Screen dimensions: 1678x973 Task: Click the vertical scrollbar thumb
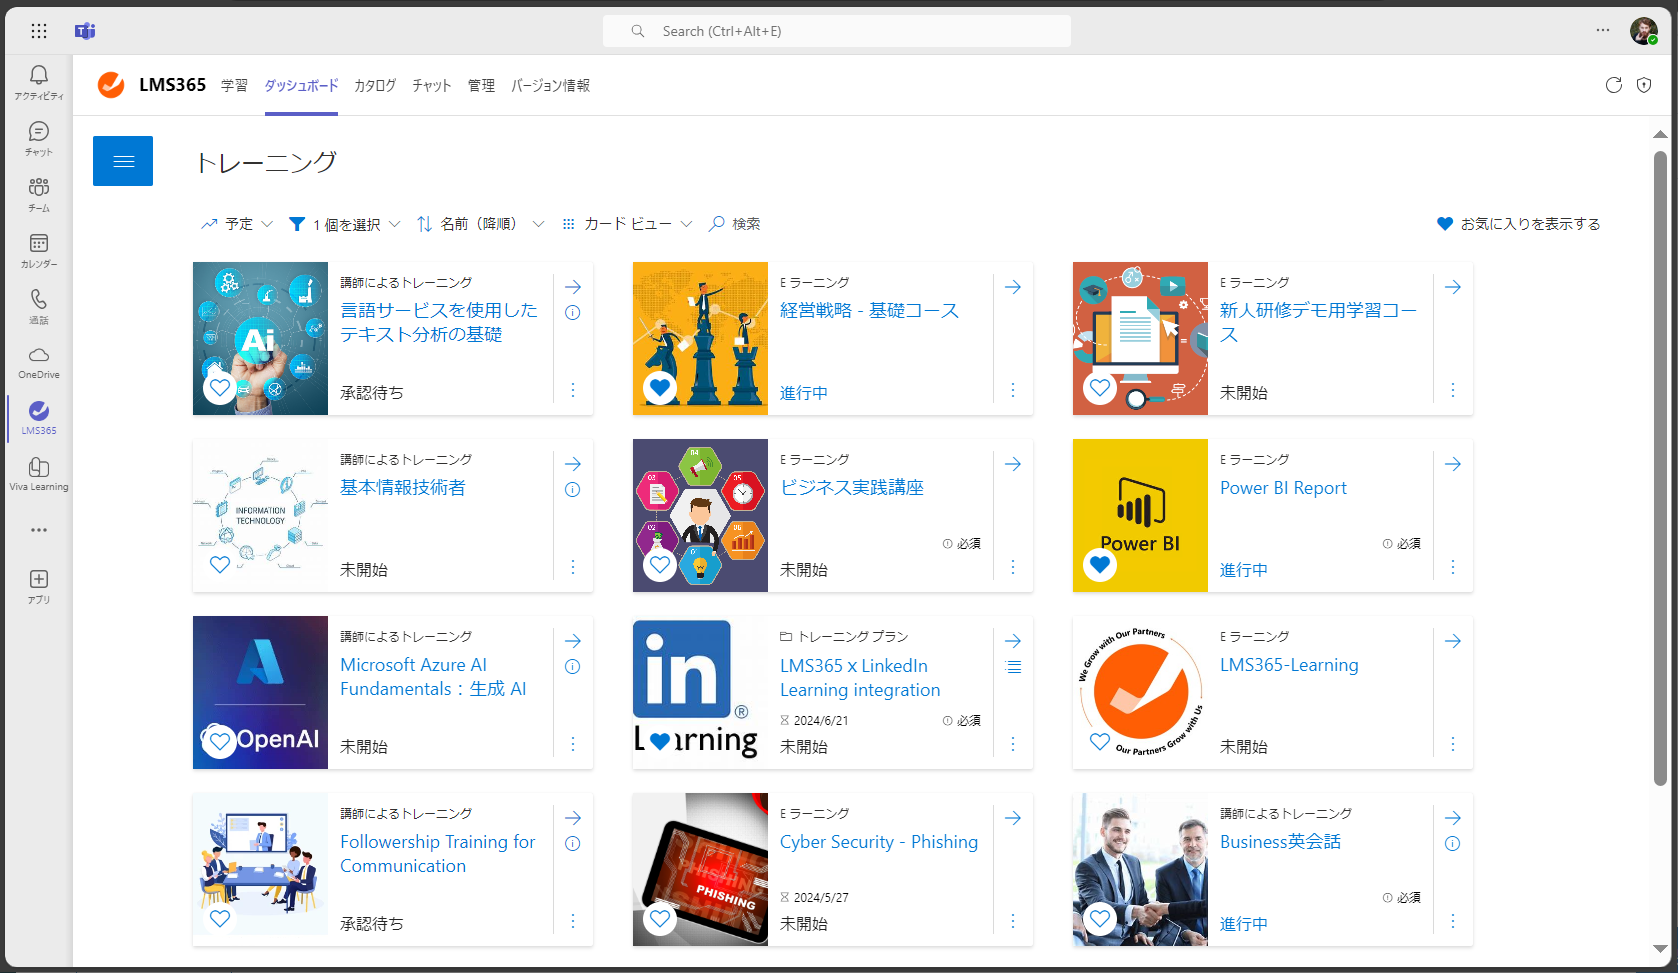[1660, 468]
